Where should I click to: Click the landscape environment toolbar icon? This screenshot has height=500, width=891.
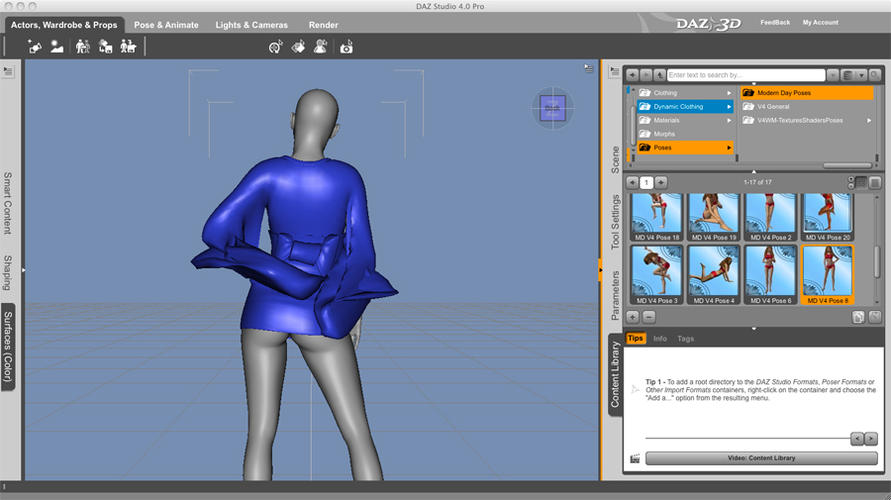(57, 47)
